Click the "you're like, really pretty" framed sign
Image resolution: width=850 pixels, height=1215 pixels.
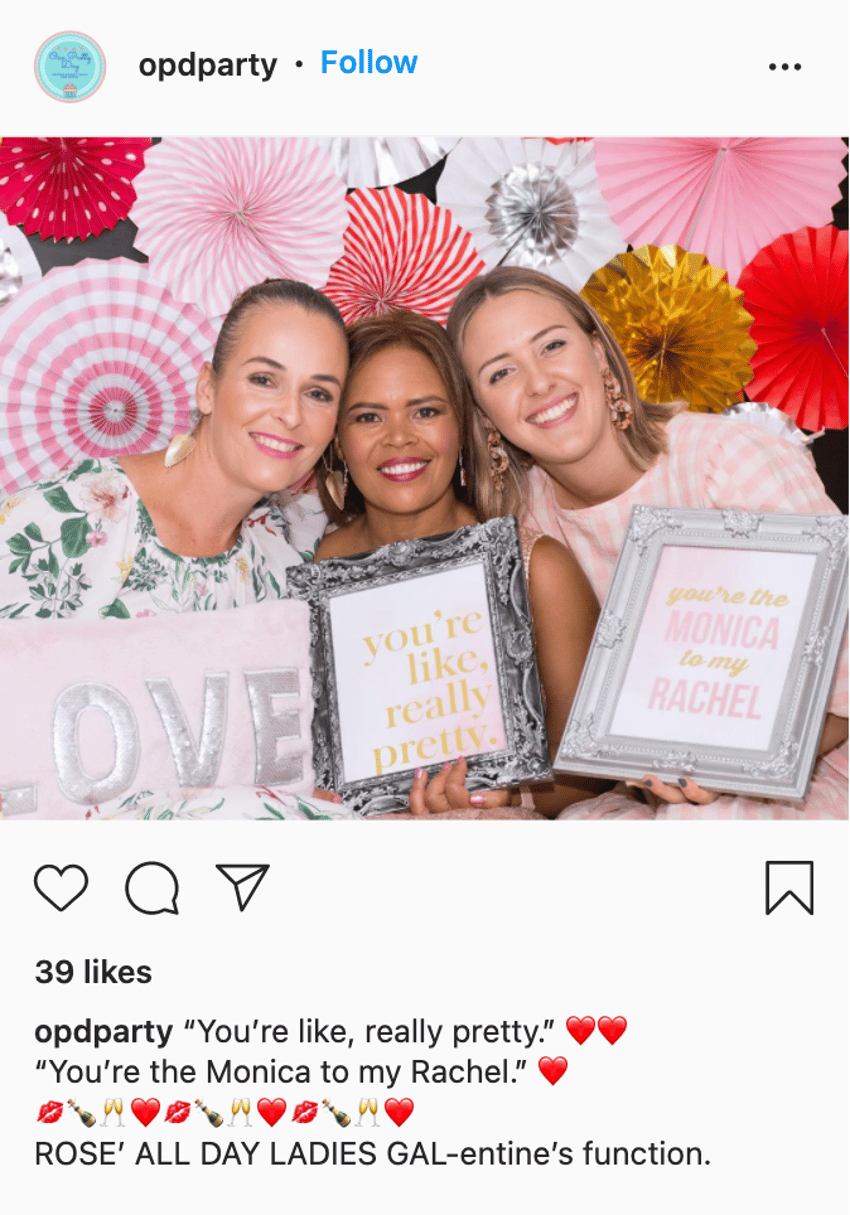(x=420, y=664)
